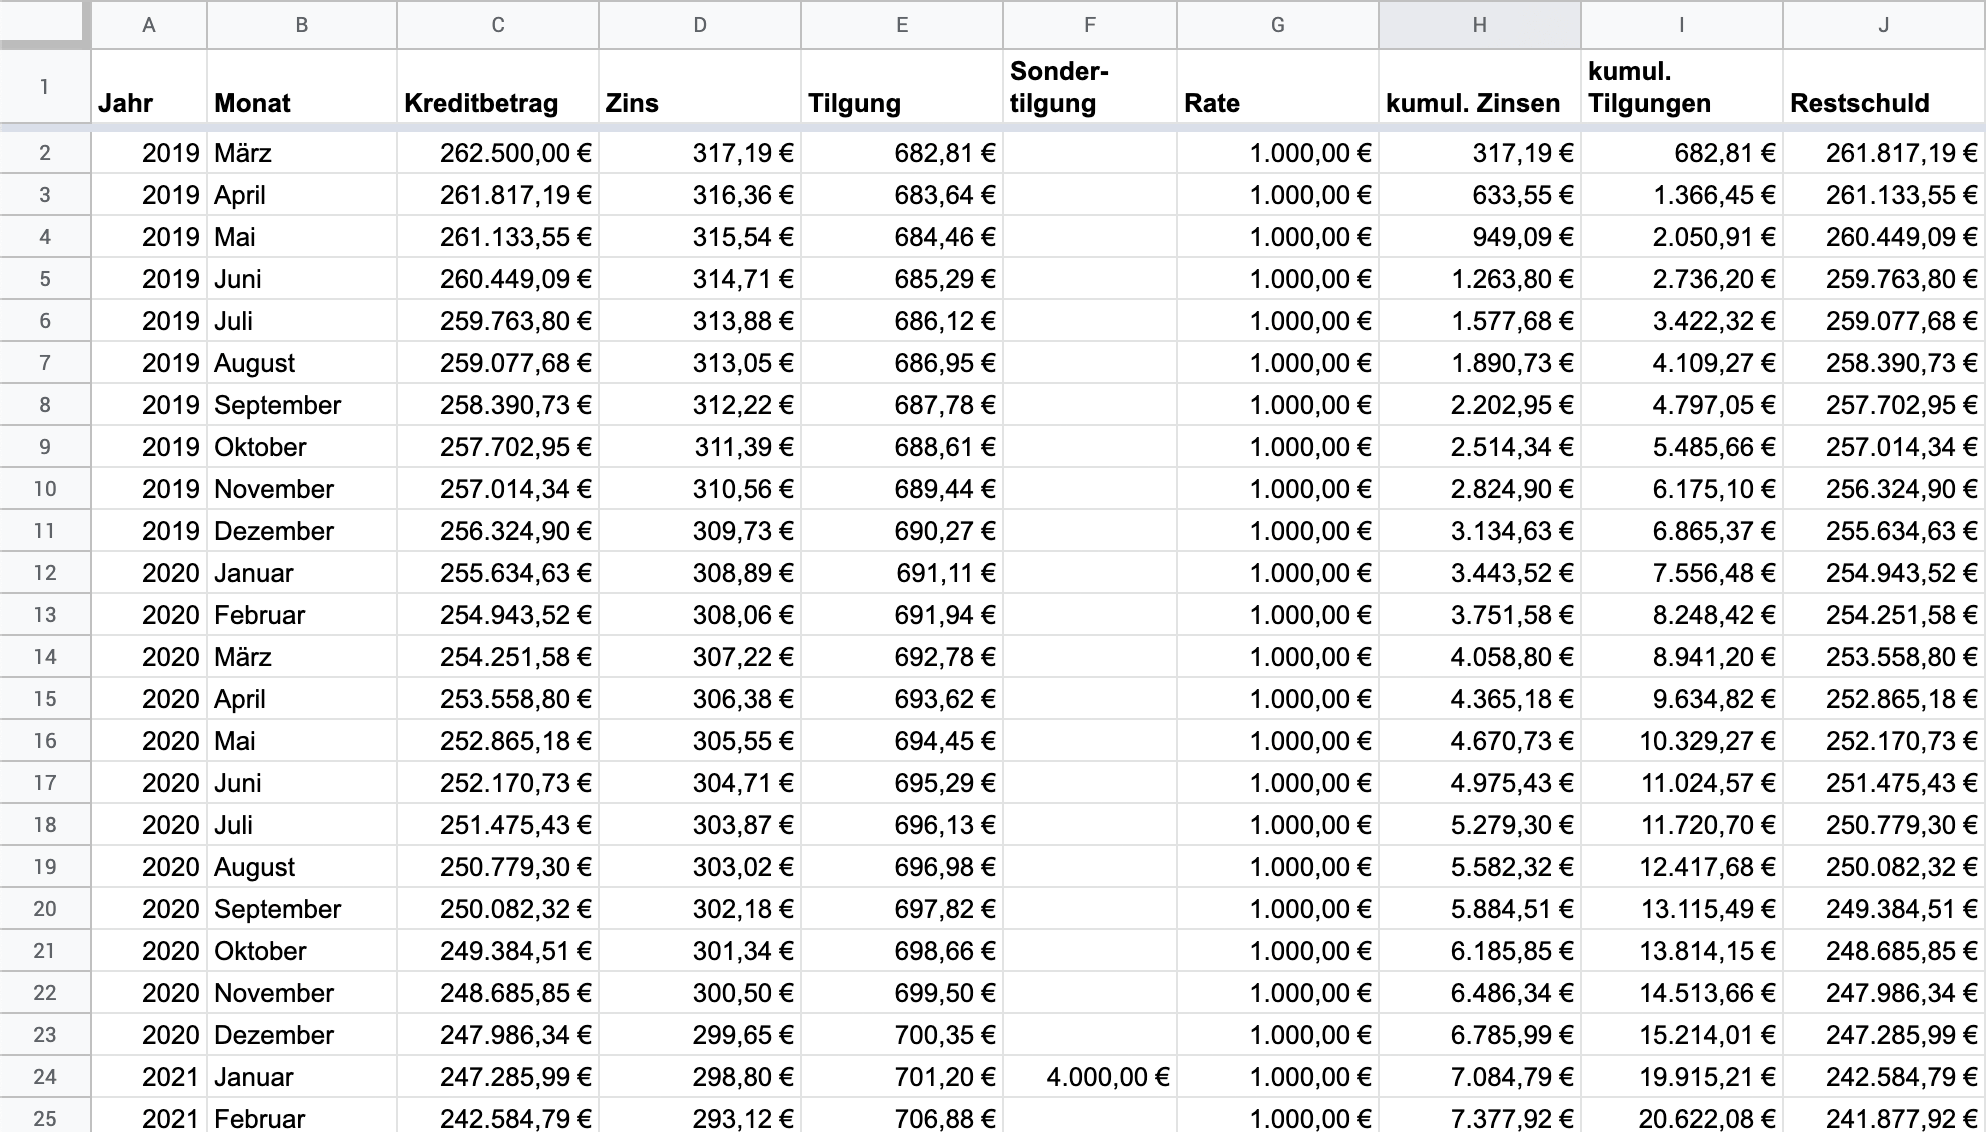This screenshot has height=1132, width=1986.
Task: Click month cell 'Januar' for 2021
Action: pos(302,1077)
